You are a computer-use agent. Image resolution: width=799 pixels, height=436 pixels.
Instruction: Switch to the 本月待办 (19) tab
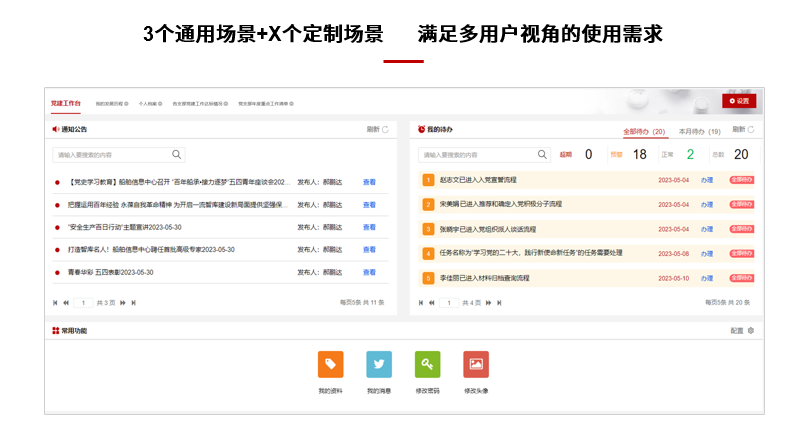(x=699, y=131)
